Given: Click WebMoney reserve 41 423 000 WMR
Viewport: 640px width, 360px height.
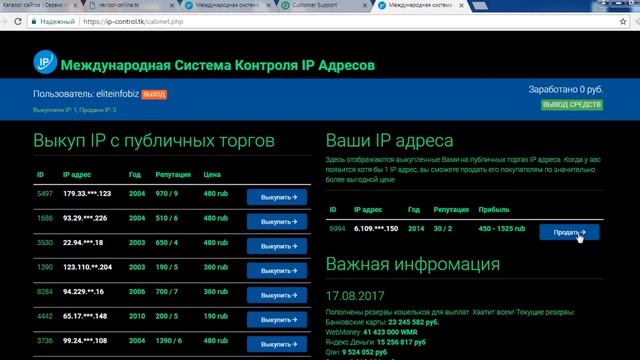Looking at the screenshot, I should (x=390, y=333).
